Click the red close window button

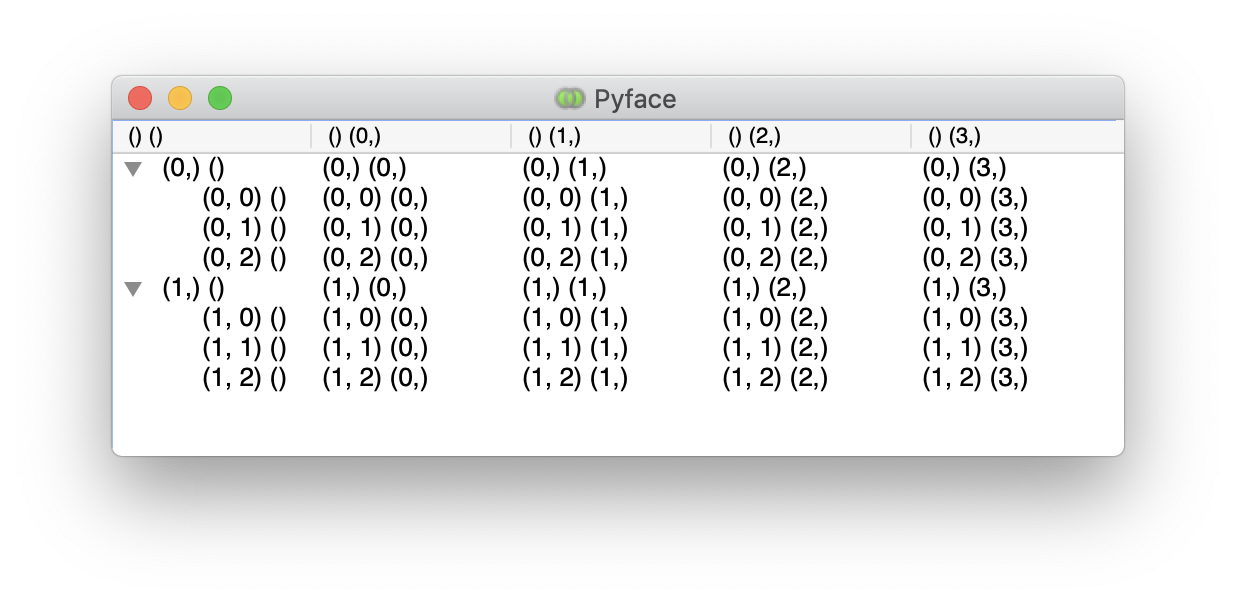click(140, 99)
